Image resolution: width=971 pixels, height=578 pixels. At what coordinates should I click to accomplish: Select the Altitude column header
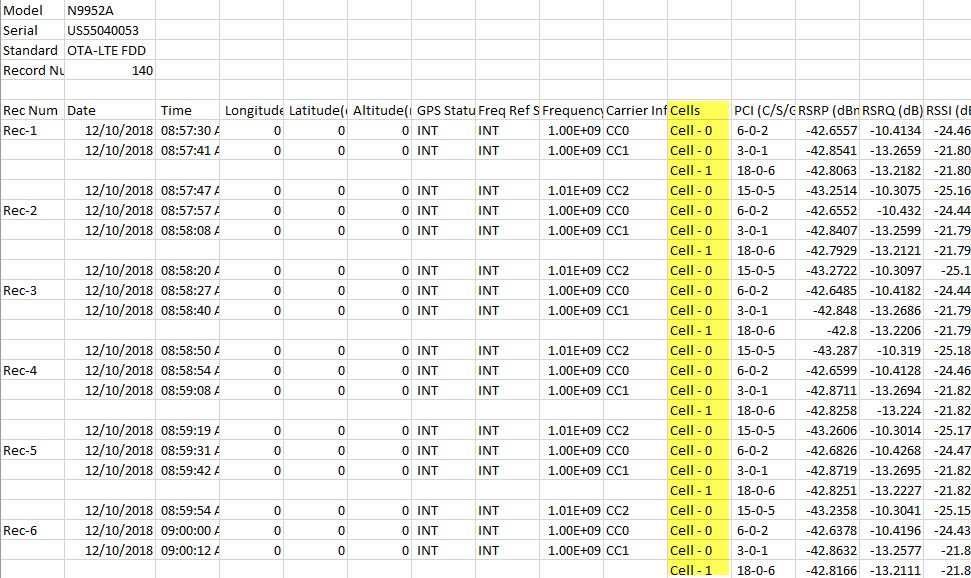click(x=380, y=110)
